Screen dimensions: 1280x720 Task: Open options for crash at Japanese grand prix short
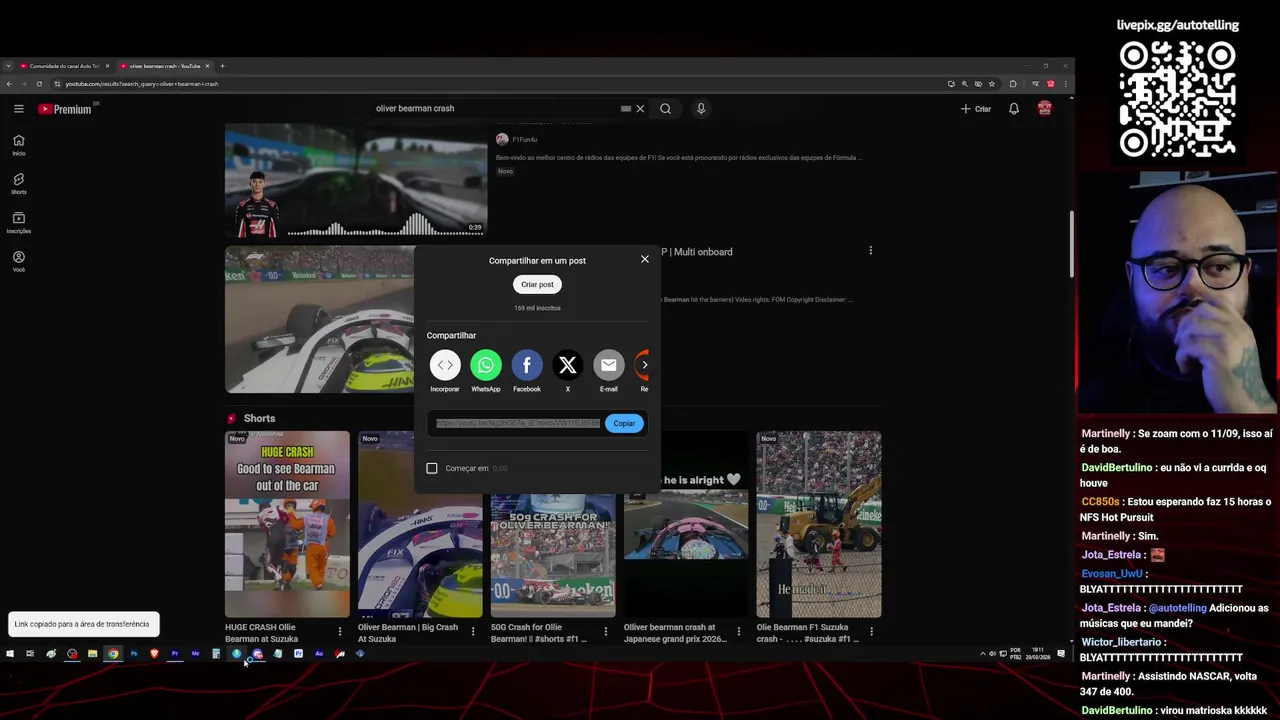738,632
